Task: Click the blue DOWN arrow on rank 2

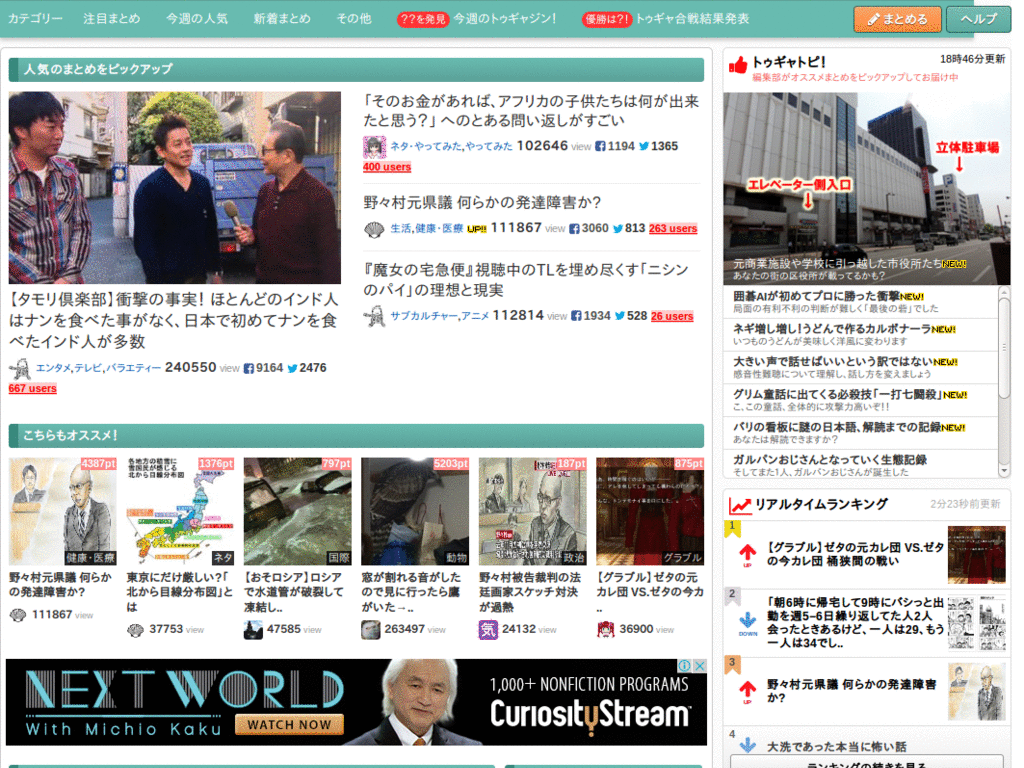Action: pos(747,622)
